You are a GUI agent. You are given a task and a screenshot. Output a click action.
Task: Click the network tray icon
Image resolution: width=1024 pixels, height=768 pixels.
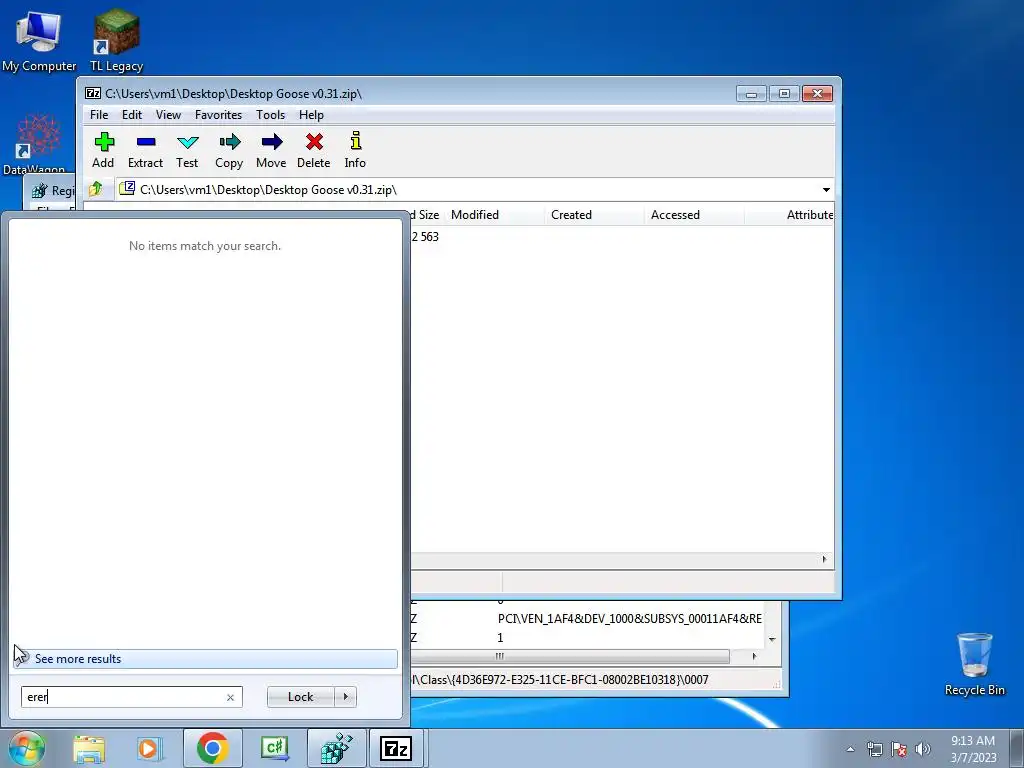pos(874,749)
